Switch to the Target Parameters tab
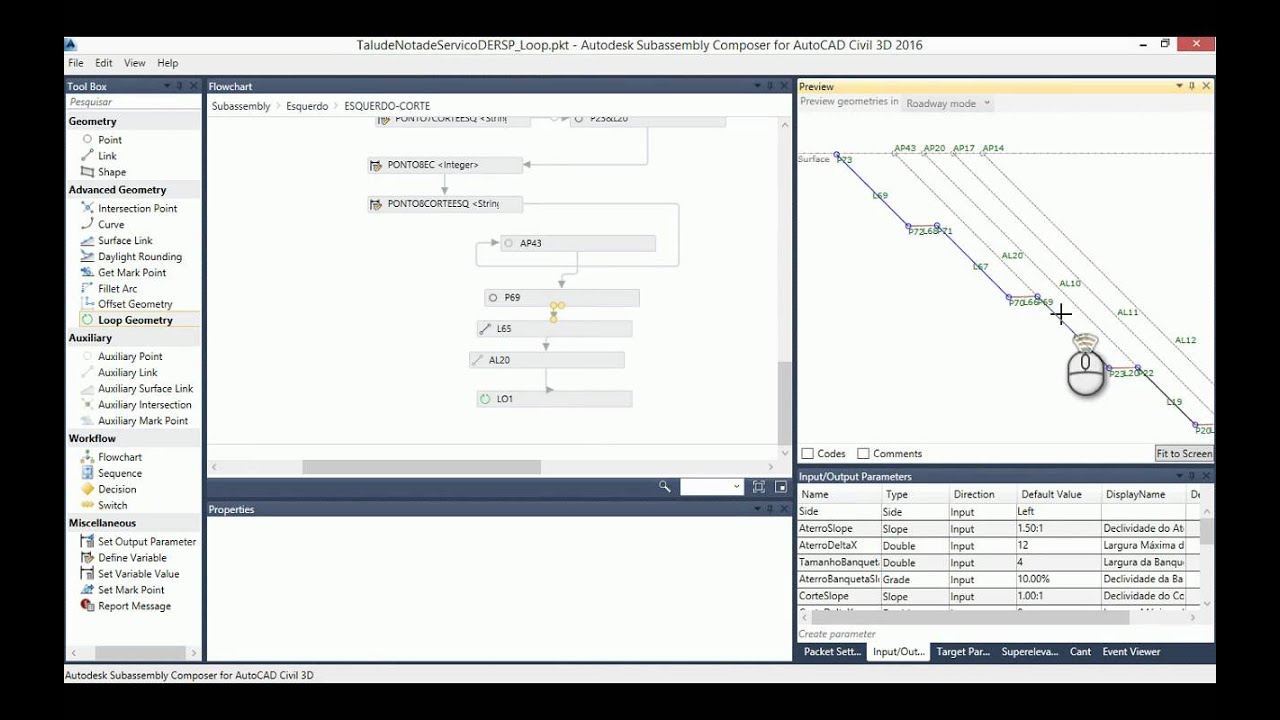The height and width of the screenshot is (720, 1280). point(963,652)
